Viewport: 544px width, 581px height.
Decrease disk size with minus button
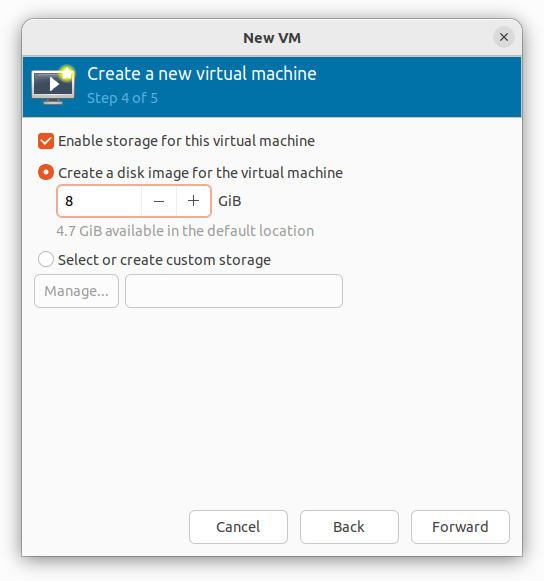point(159,201)
